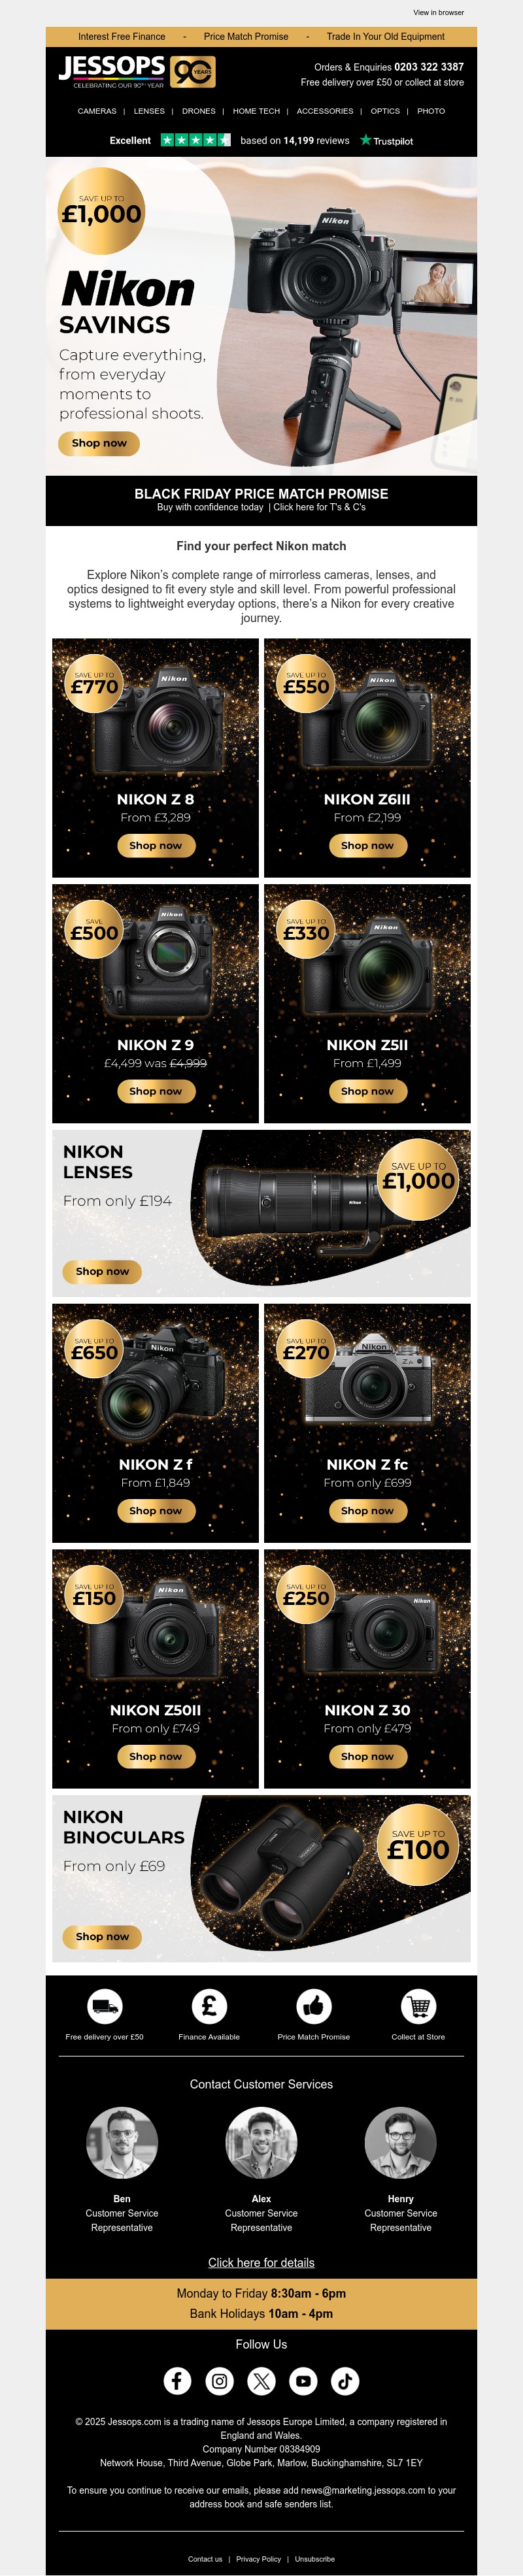Click the Price Match thumbs-up icon
This screenshot has width=523, height=2576.
tap(313, 2006)
